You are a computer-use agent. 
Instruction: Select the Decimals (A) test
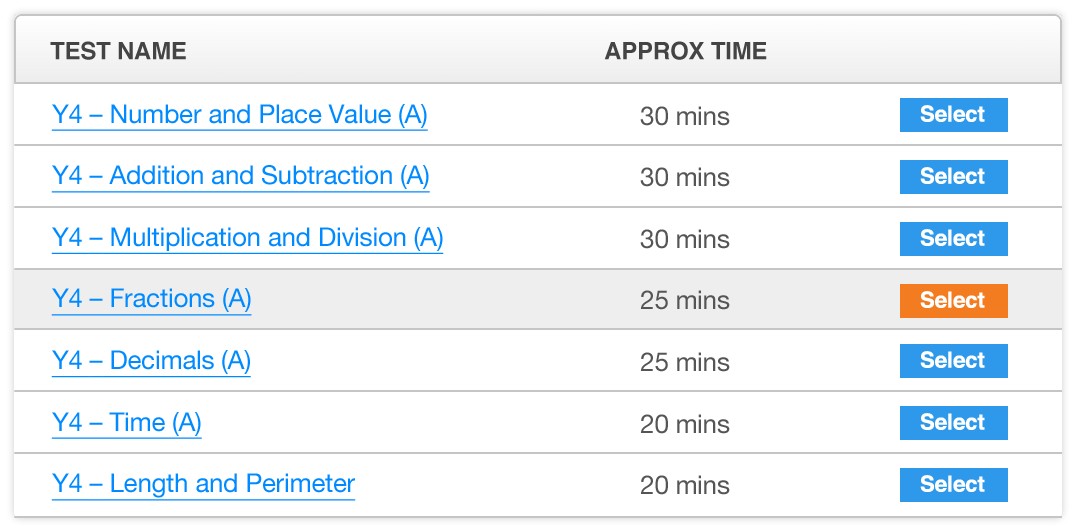click(954, 361)
